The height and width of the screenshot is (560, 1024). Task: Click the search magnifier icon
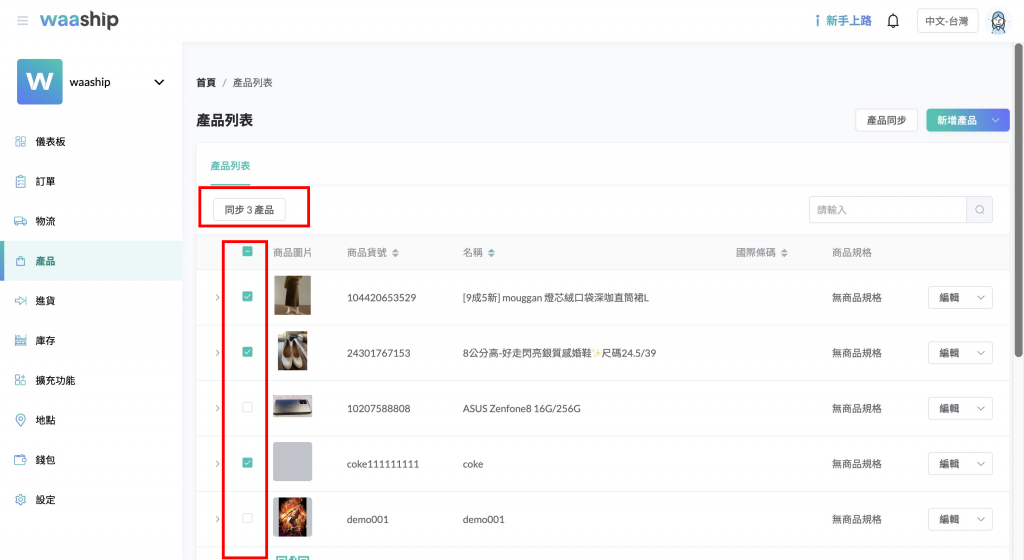pos(980,210)
